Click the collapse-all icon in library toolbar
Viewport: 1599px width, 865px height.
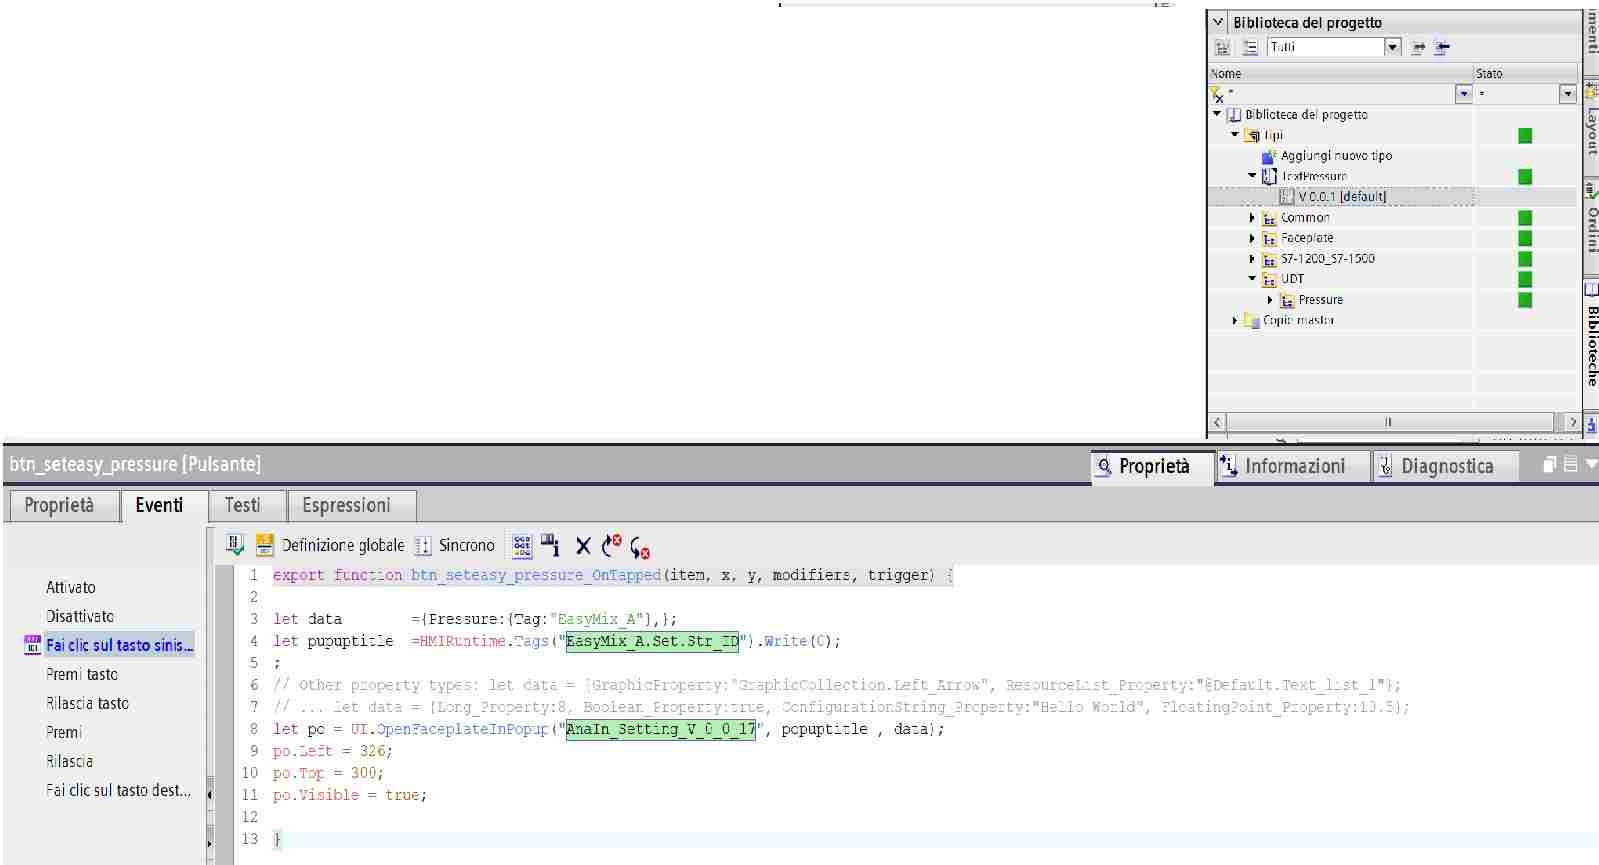tap(1250, 47)
